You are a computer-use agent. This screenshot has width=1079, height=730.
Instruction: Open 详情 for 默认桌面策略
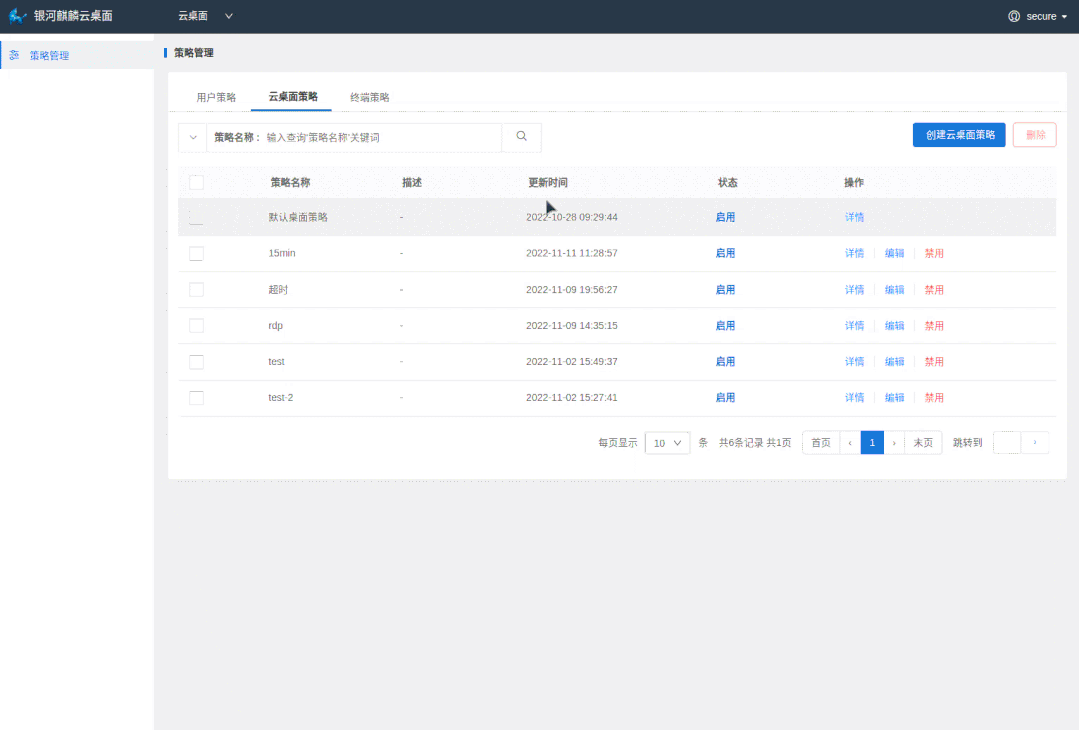(854, 217)
